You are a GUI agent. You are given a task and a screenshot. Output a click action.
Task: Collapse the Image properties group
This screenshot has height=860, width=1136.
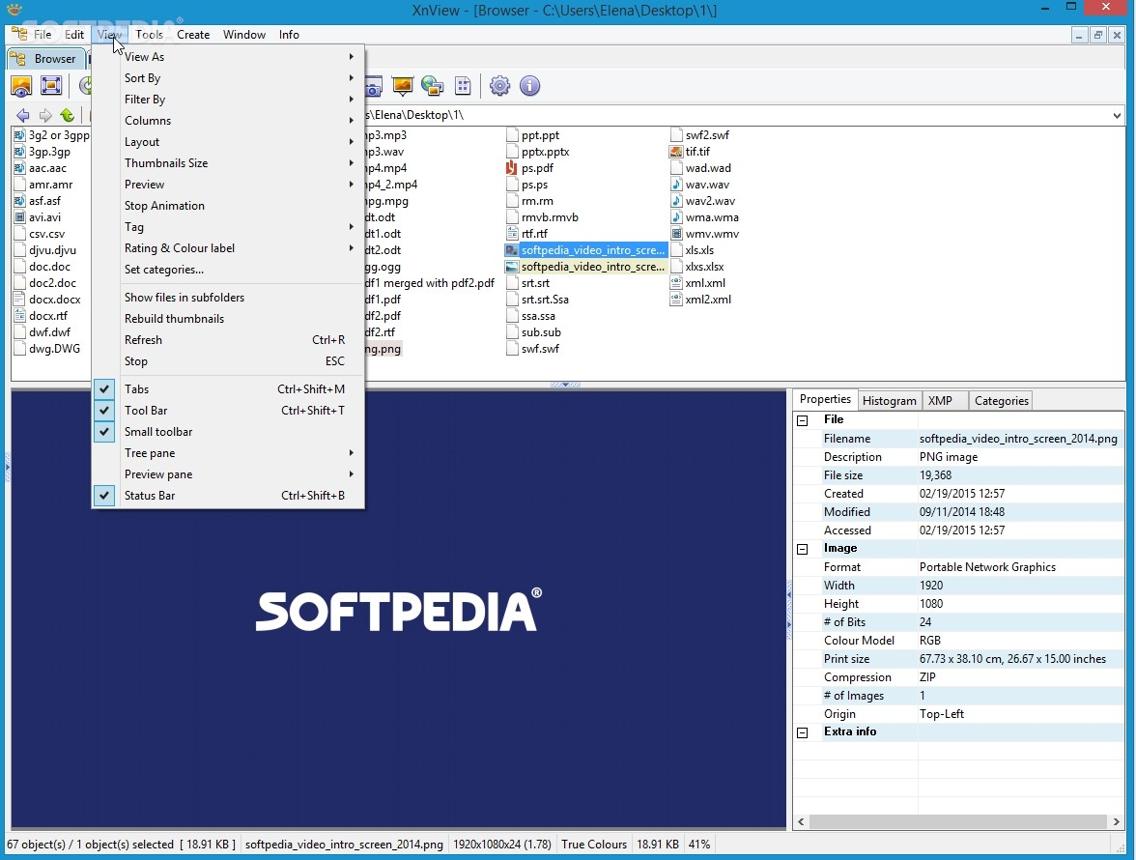[803, 549]
